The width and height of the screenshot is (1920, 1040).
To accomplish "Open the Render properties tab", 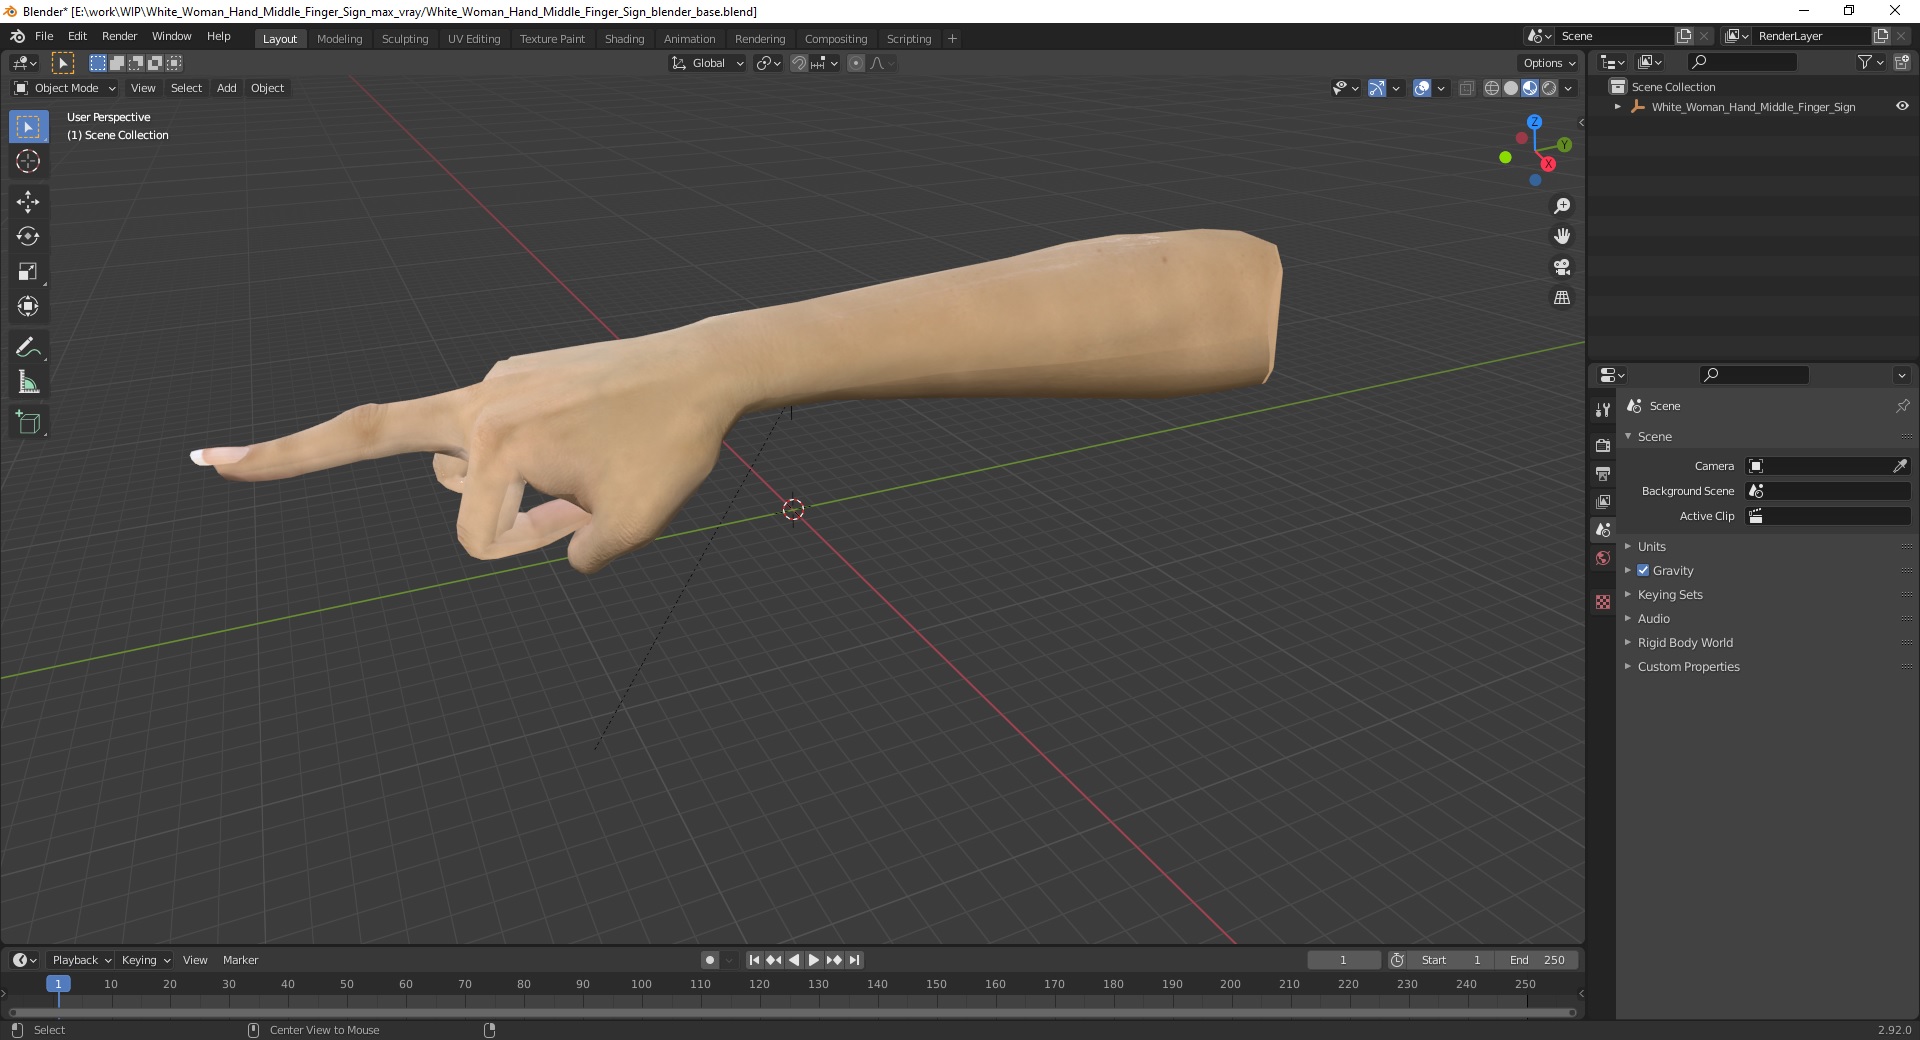I will (x=1603, y=445).
